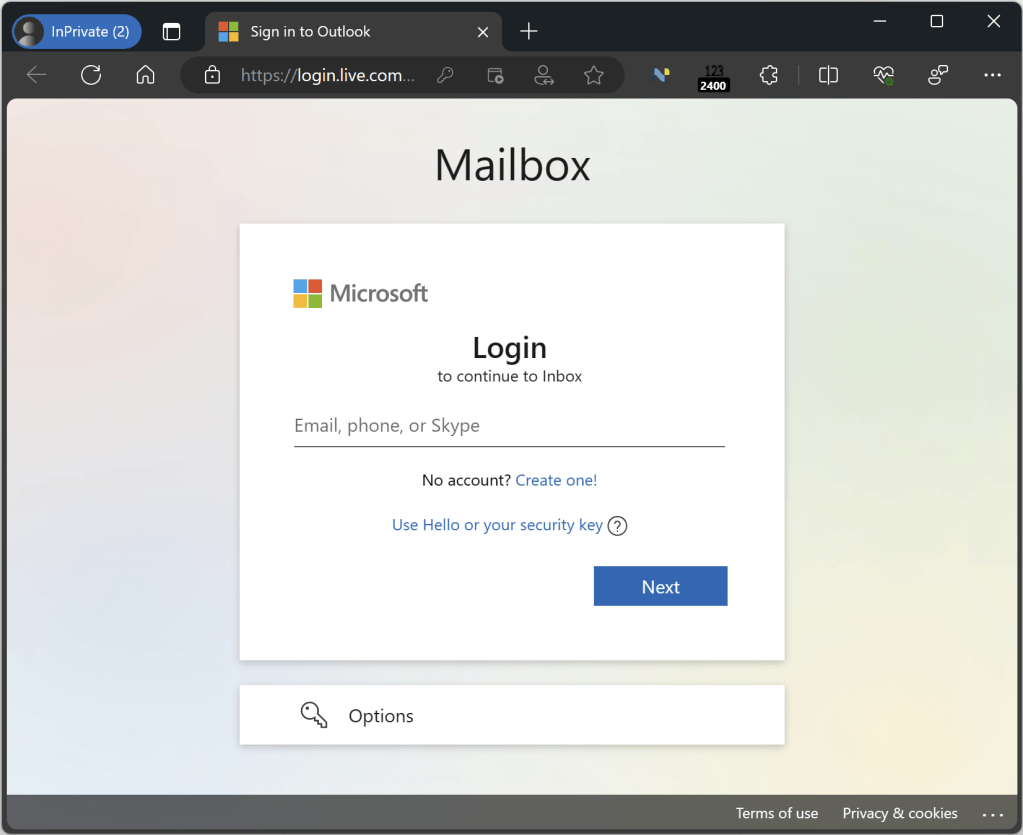Image resolution: width=1023 pixels, height=835 pixels.
Task: Go to the browser home page
Action: [145, 75]
